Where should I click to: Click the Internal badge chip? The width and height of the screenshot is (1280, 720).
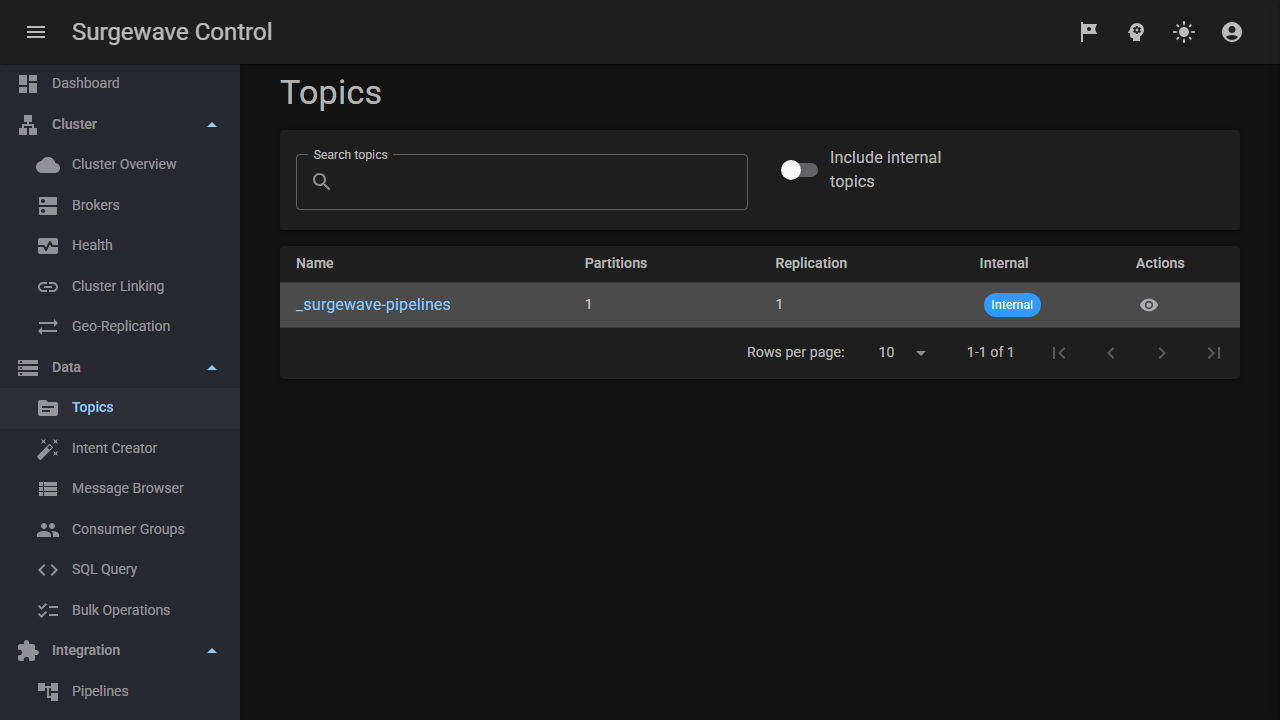[1012, 305]
